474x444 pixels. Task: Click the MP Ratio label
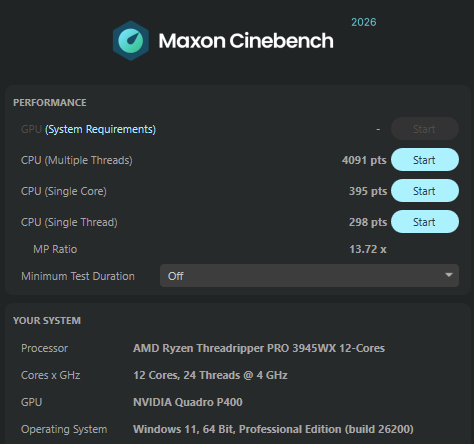[55, 249]
